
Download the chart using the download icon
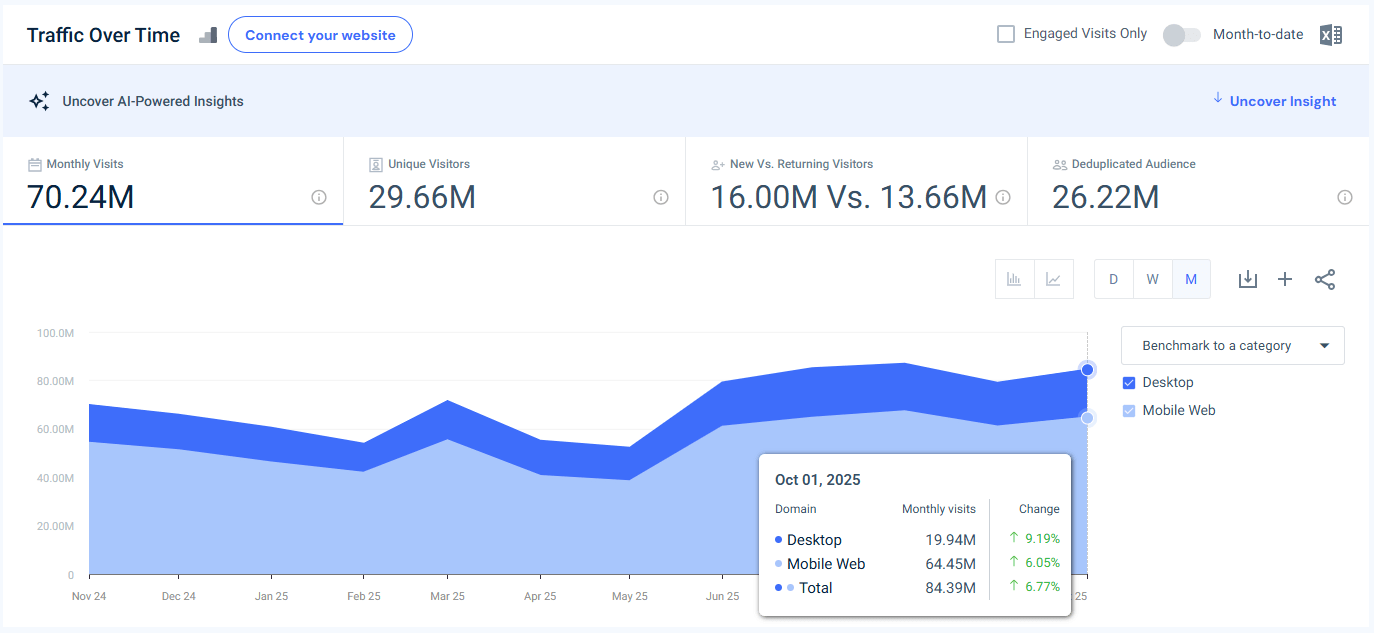point(1247,279)
